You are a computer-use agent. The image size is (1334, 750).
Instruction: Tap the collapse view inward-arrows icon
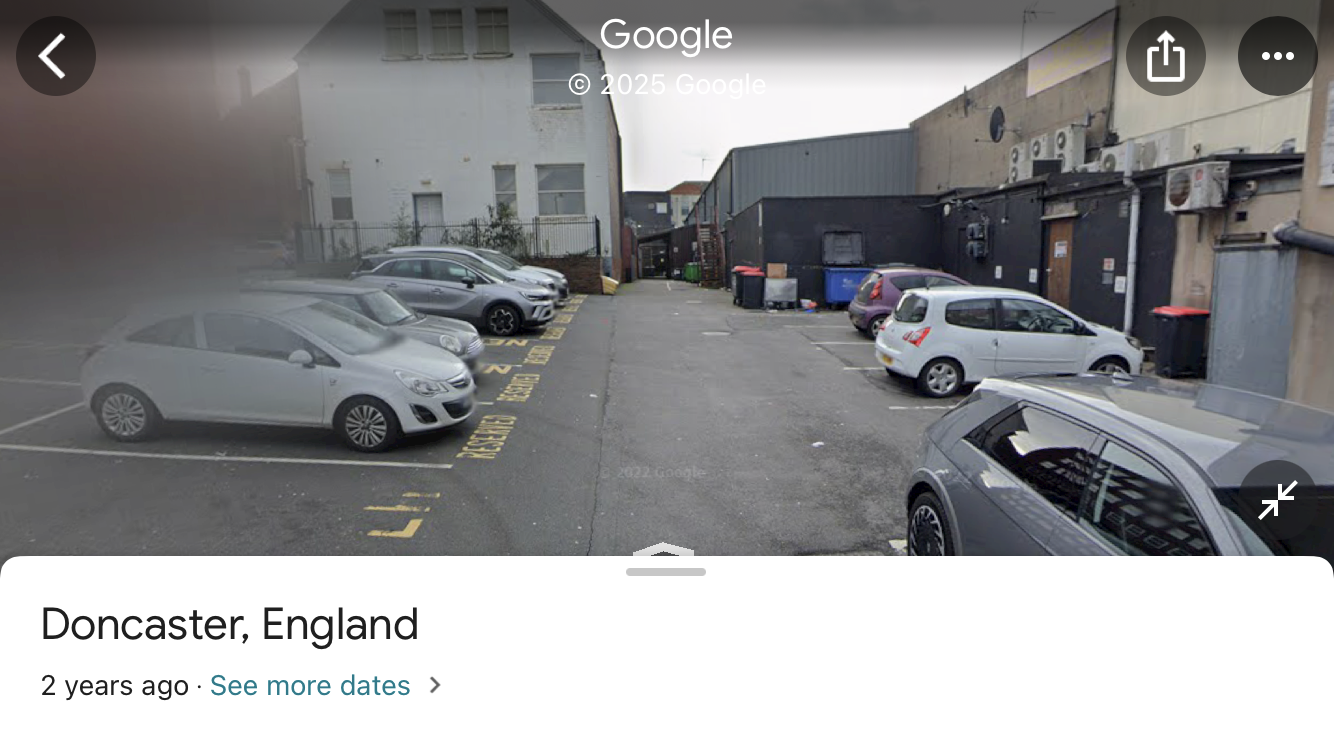[1278, 500]
